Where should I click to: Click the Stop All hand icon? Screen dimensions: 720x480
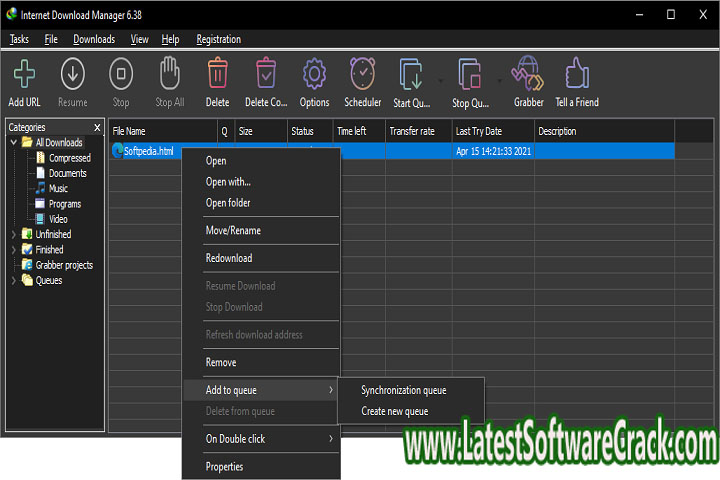click(x=169, y=73)
